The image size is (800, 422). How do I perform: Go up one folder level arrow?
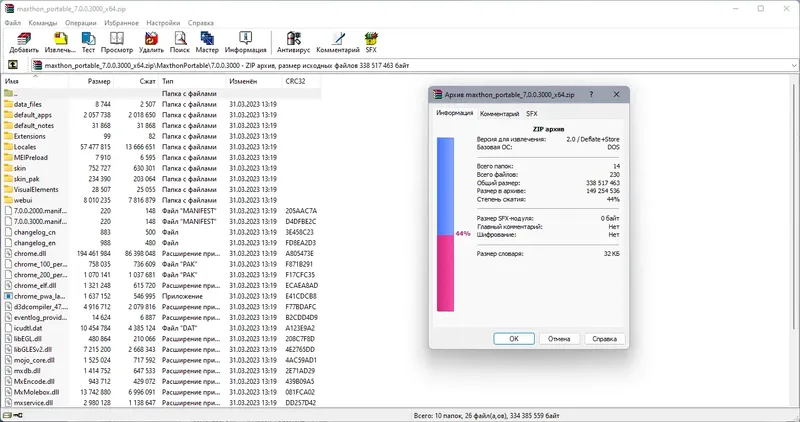[x=13, y=65]
